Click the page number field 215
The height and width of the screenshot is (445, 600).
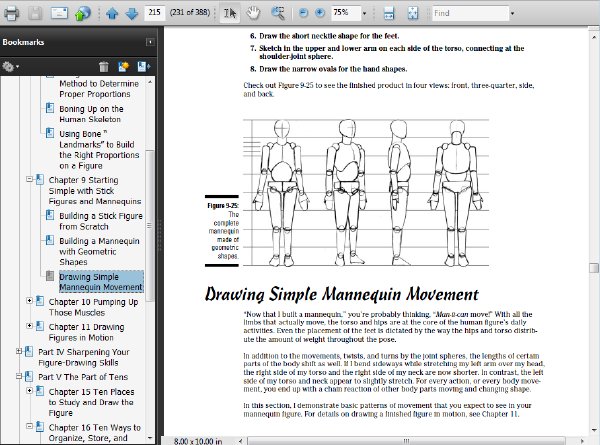tap(155, 13)
